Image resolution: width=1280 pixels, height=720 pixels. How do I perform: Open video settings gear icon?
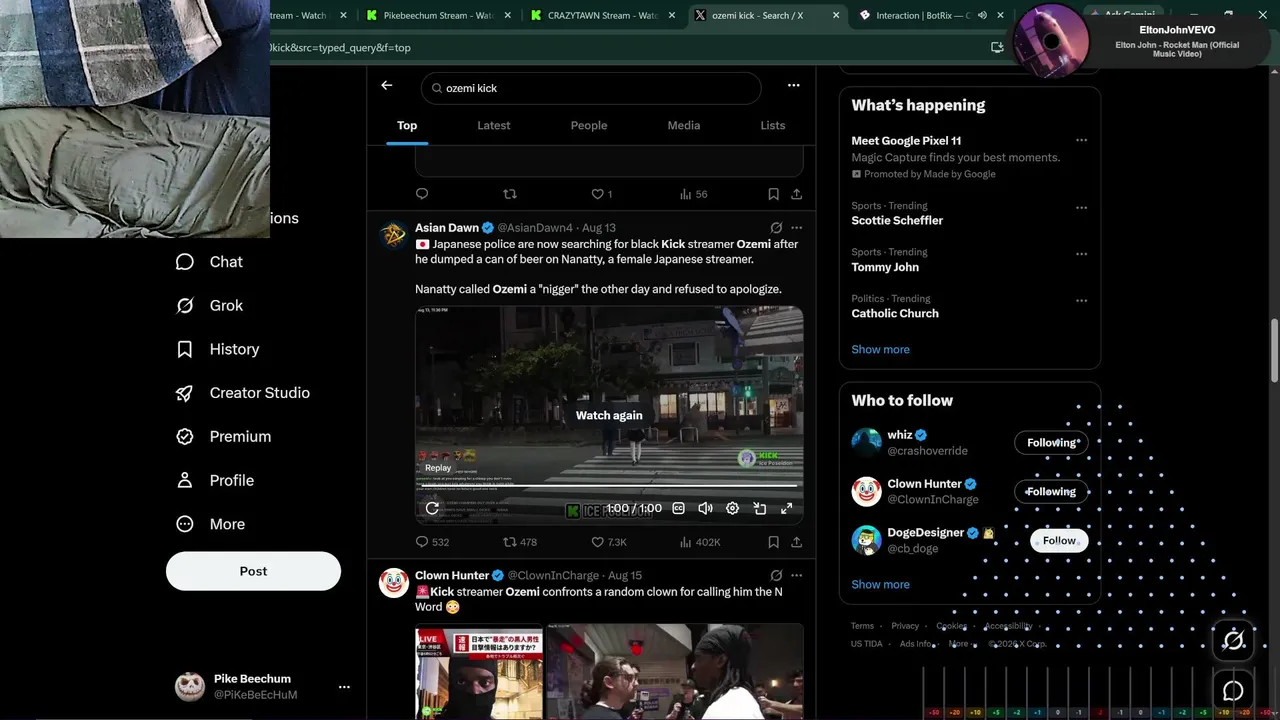pos(732,508)
